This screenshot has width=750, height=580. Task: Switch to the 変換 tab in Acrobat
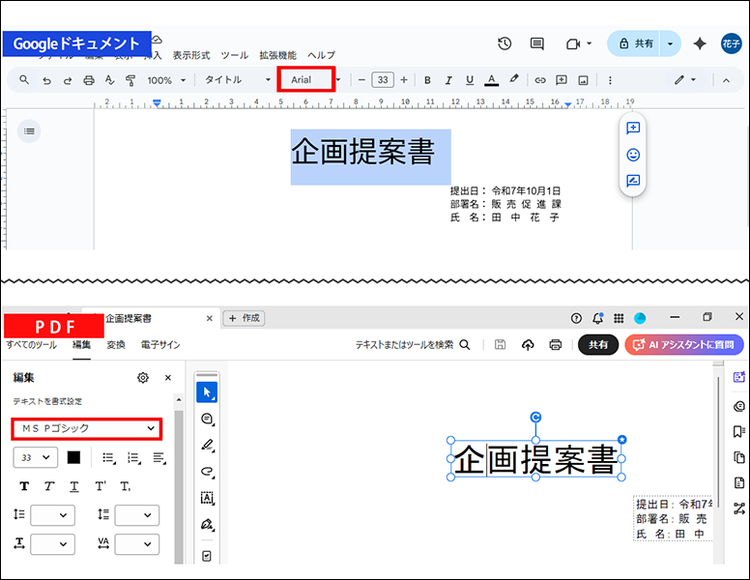tap(116, 345)
